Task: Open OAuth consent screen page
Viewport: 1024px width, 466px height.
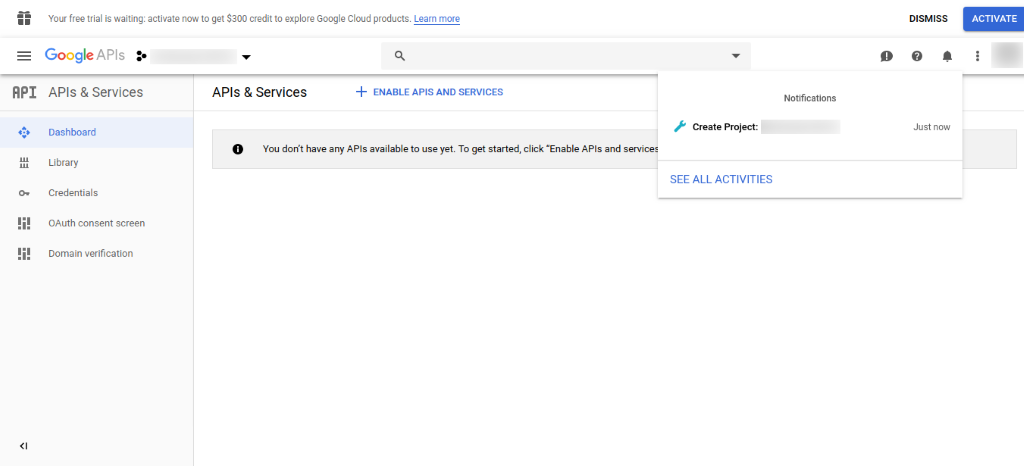Action: pos(96,223)
